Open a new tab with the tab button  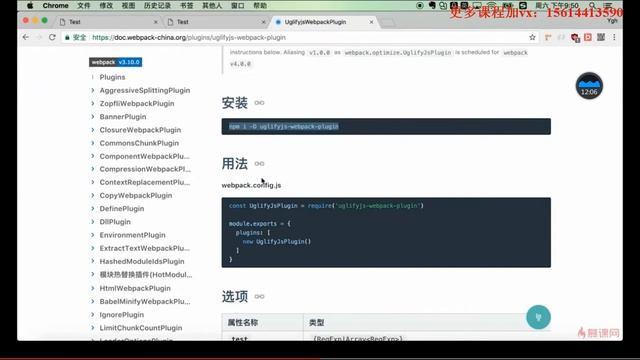[387, 22]
